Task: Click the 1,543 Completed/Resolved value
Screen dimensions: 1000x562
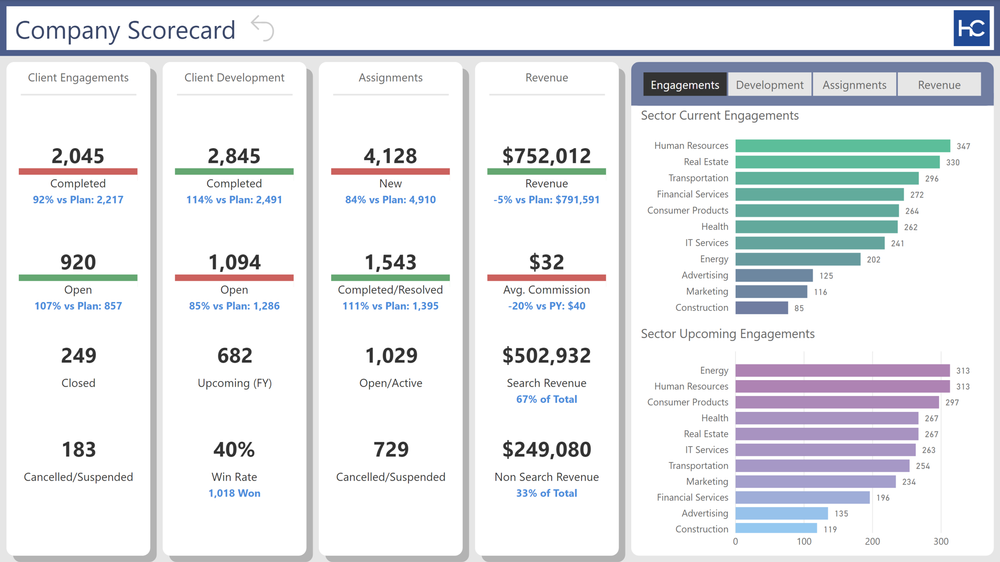Action: (390, 262)
